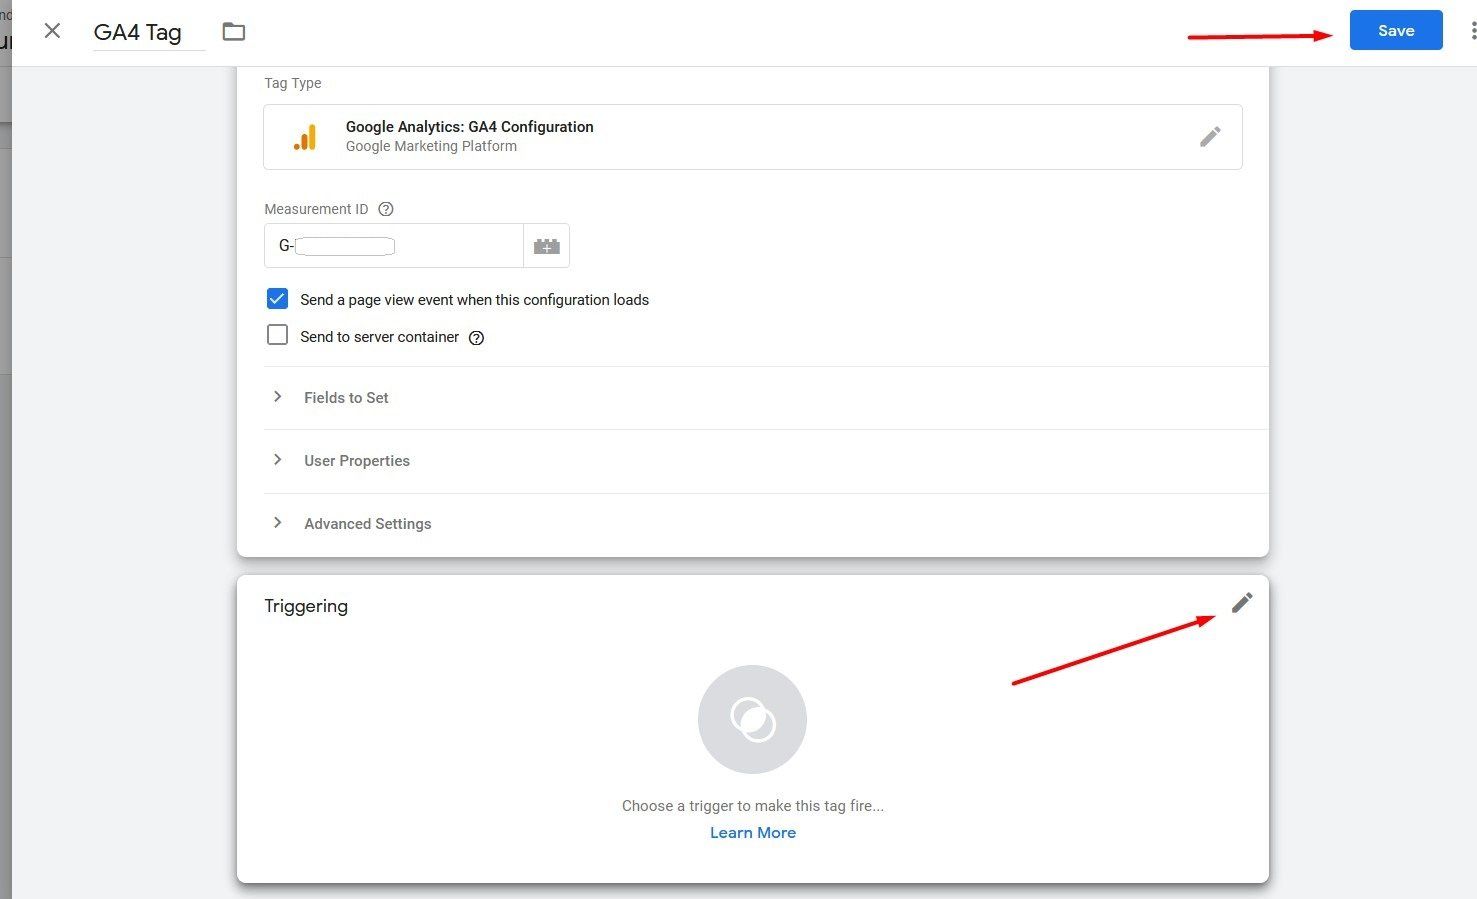Edit triggering with the pencil icon

coord(1242,603)
